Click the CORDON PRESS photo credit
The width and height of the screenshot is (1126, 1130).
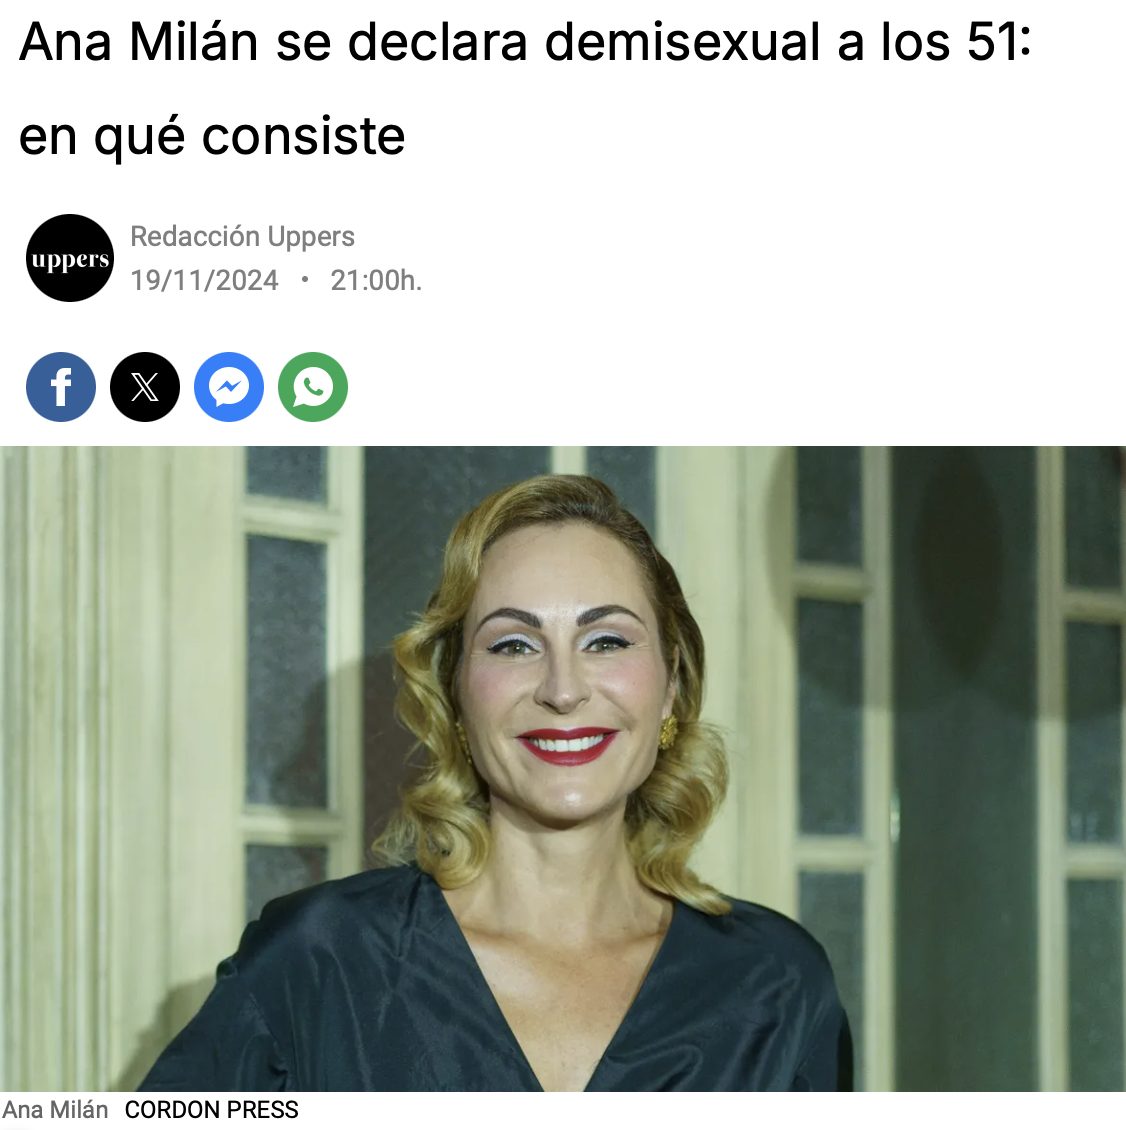(x=211, y=1110)
